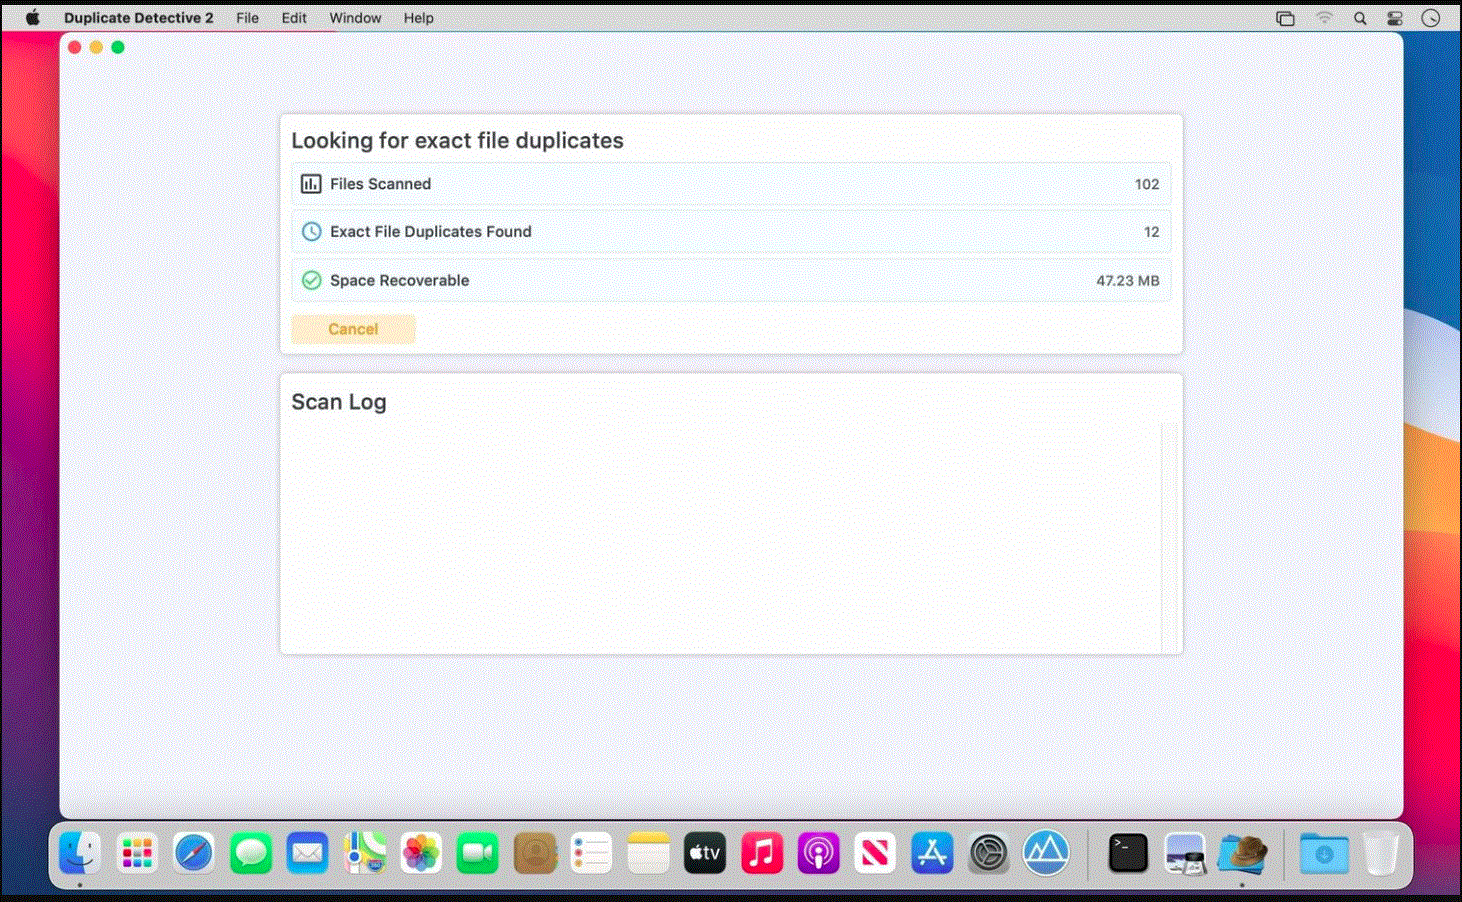Click the green checkmark beside Space Recoverable
1462x902 pixels.
311,281
